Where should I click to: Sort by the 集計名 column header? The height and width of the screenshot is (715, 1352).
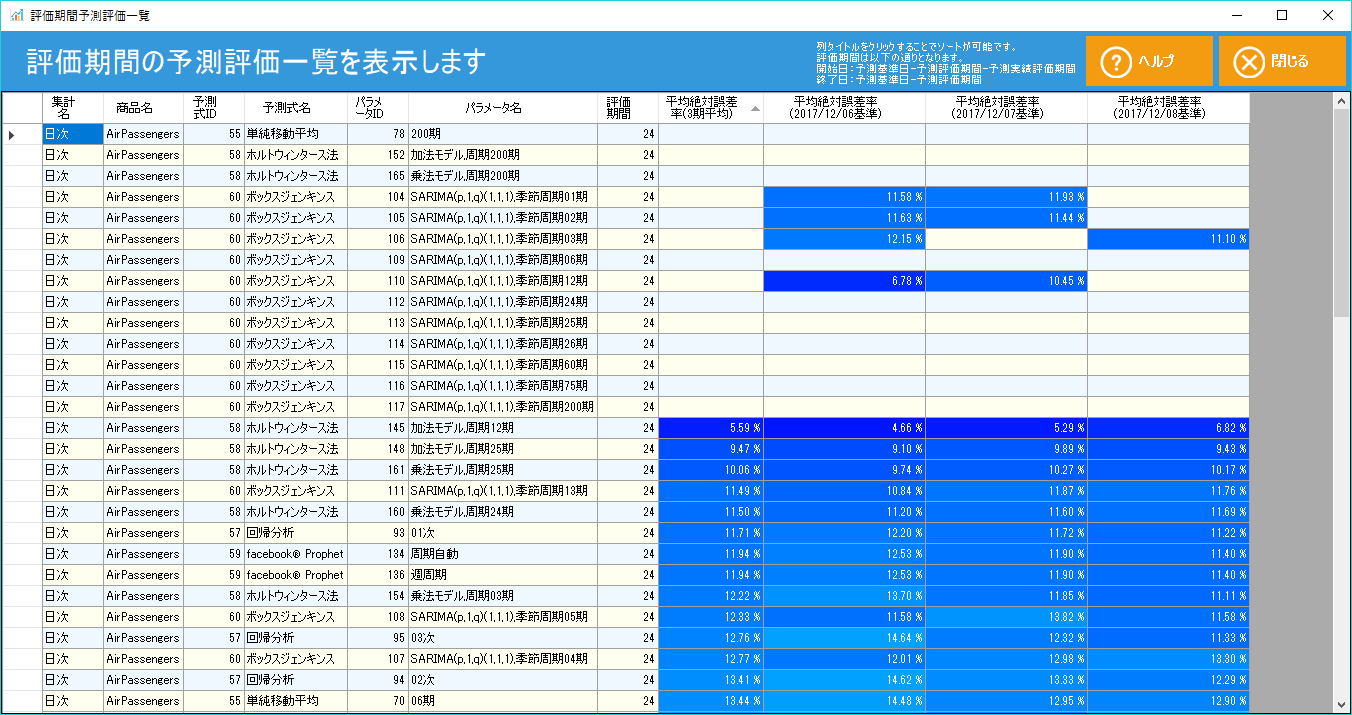tap(73, 108)
